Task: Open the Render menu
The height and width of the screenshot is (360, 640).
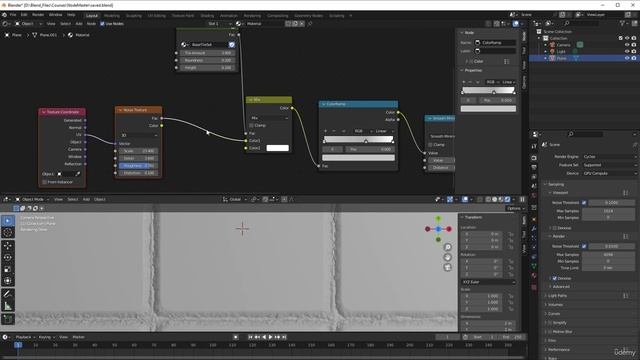Action: (38, 15)
